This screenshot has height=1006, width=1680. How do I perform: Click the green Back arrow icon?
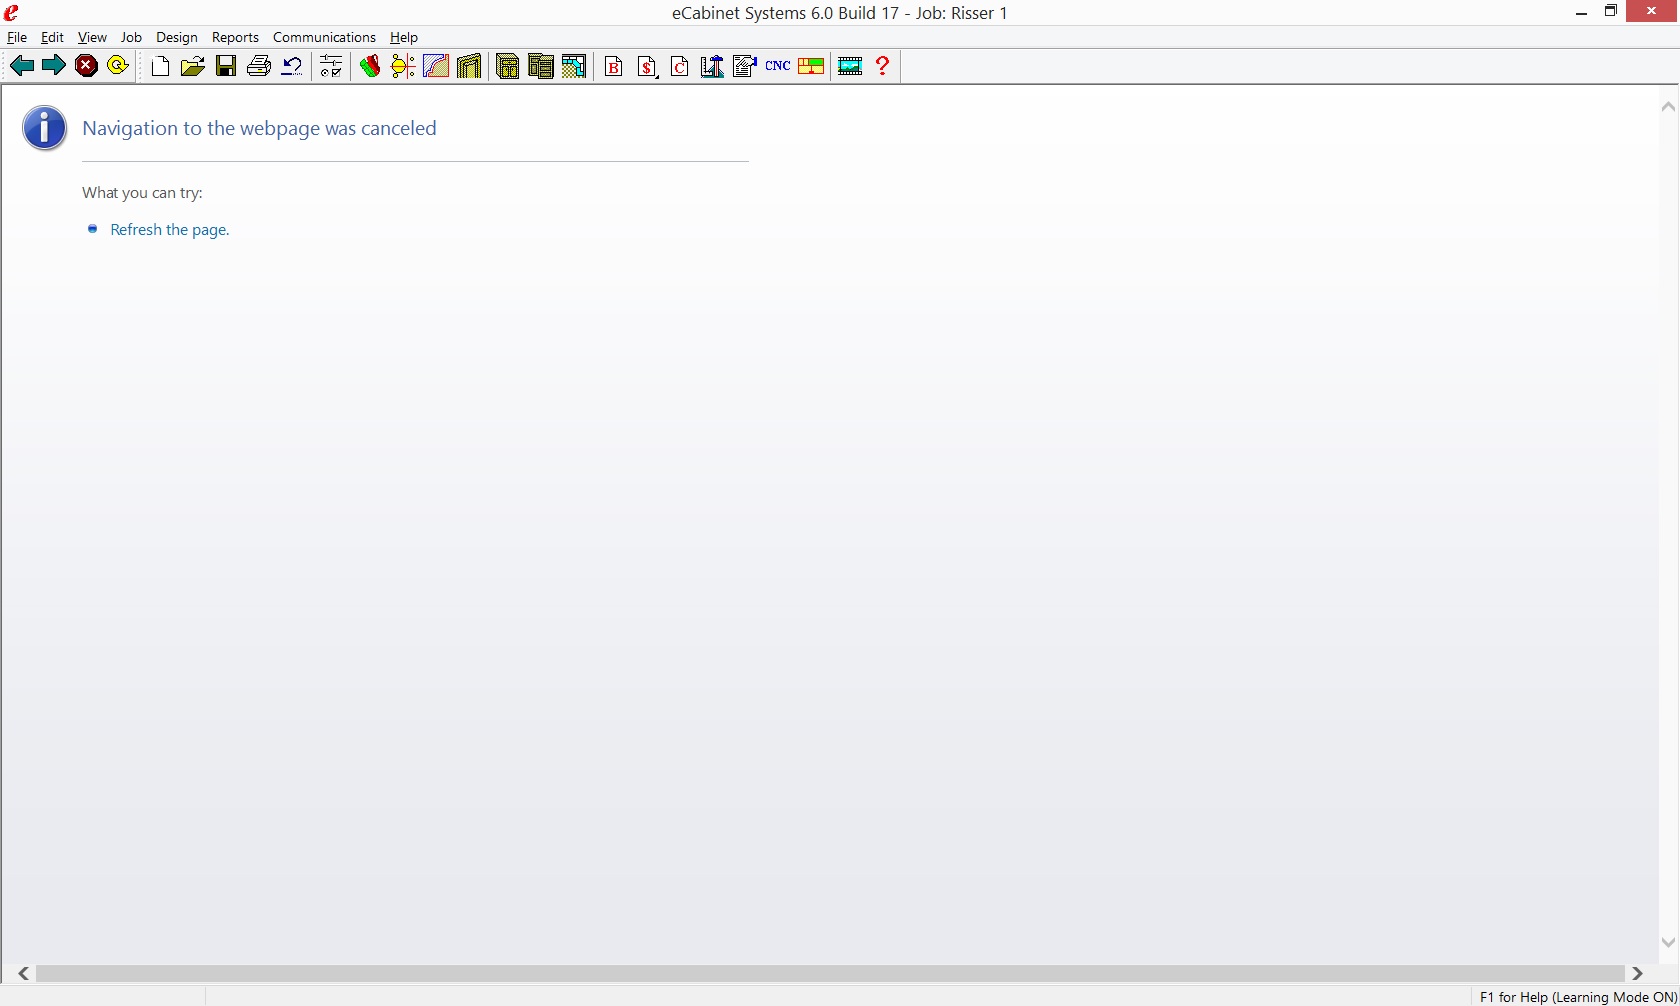(22, 66)
